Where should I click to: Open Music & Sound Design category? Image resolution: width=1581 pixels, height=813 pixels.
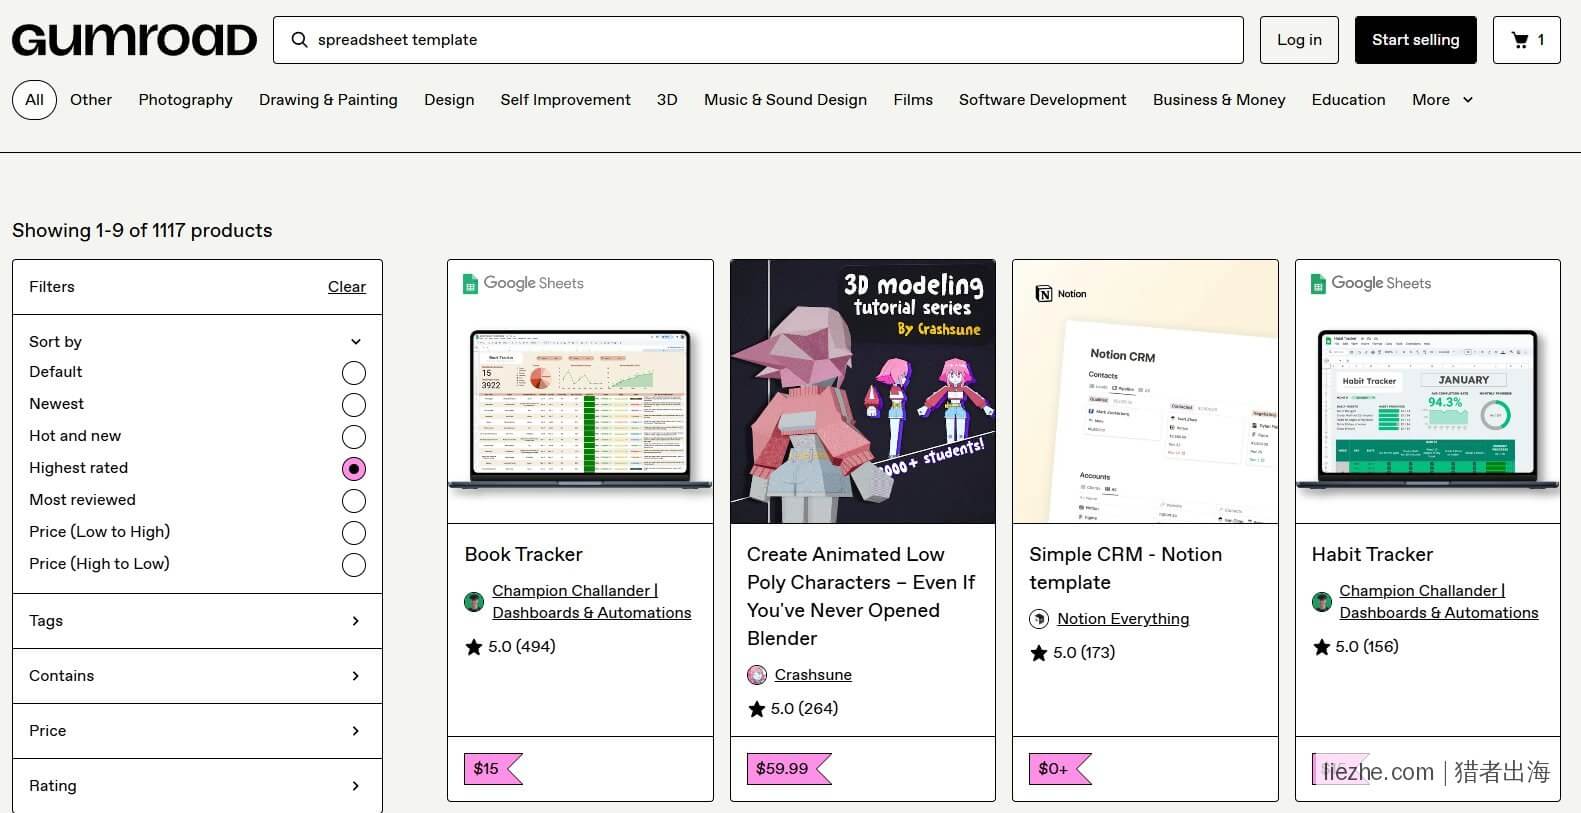[785, 100]
